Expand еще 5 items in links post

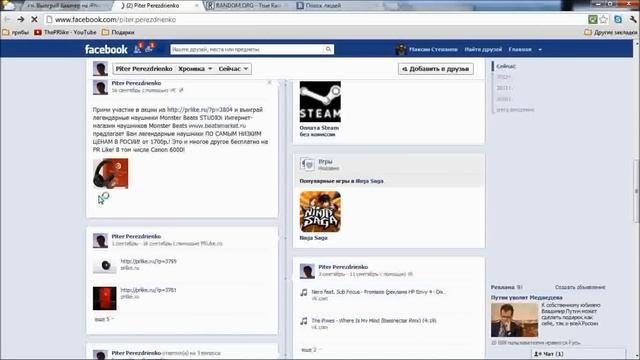[x=104, y=319]
